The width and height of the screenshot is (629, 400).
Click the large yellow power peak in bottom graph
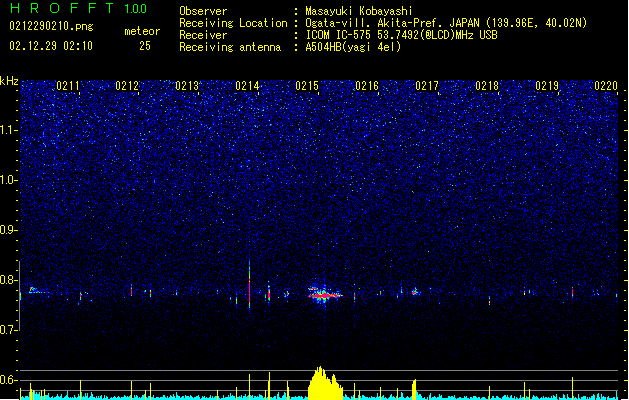click(x=325, y=383)
